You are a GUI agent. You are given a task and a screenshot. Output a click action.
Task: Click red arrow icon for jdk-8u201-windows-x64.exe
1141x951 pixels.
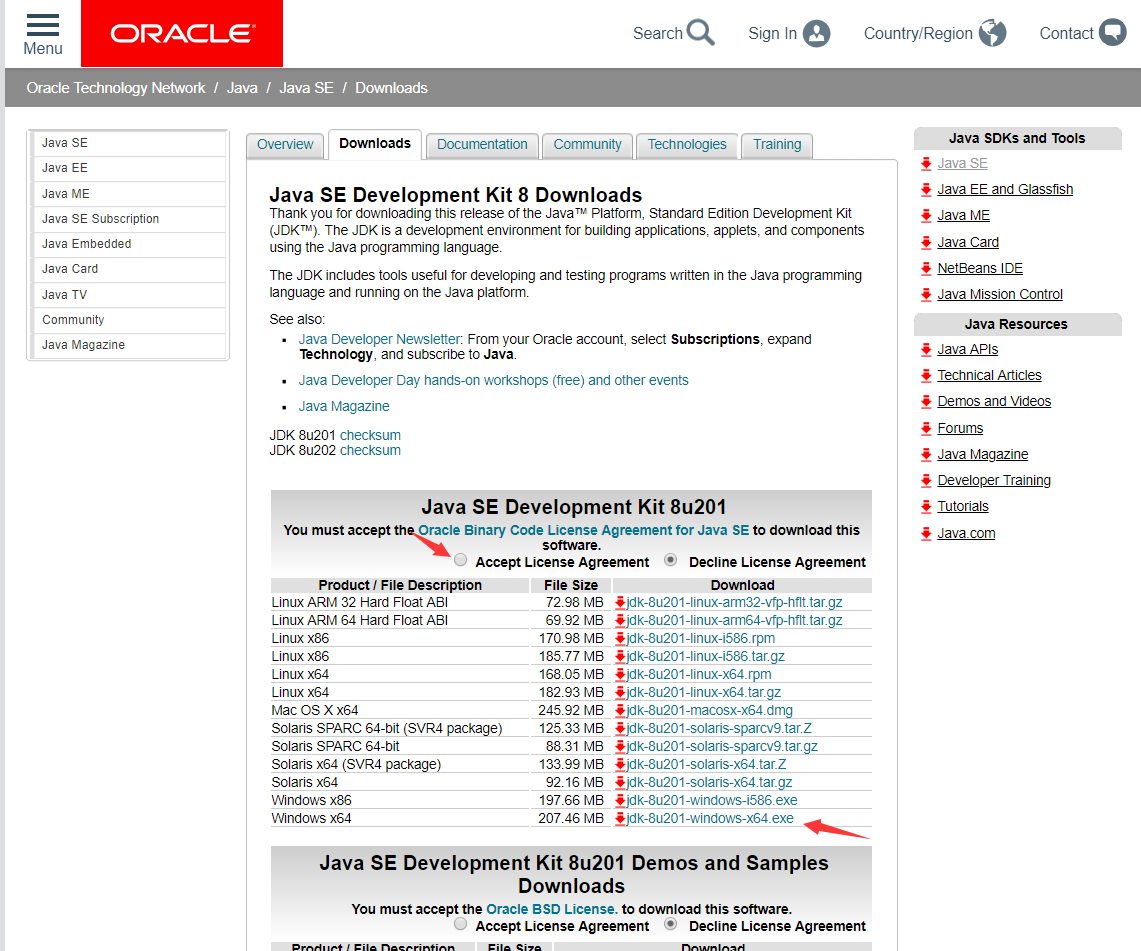pos(620,819)
